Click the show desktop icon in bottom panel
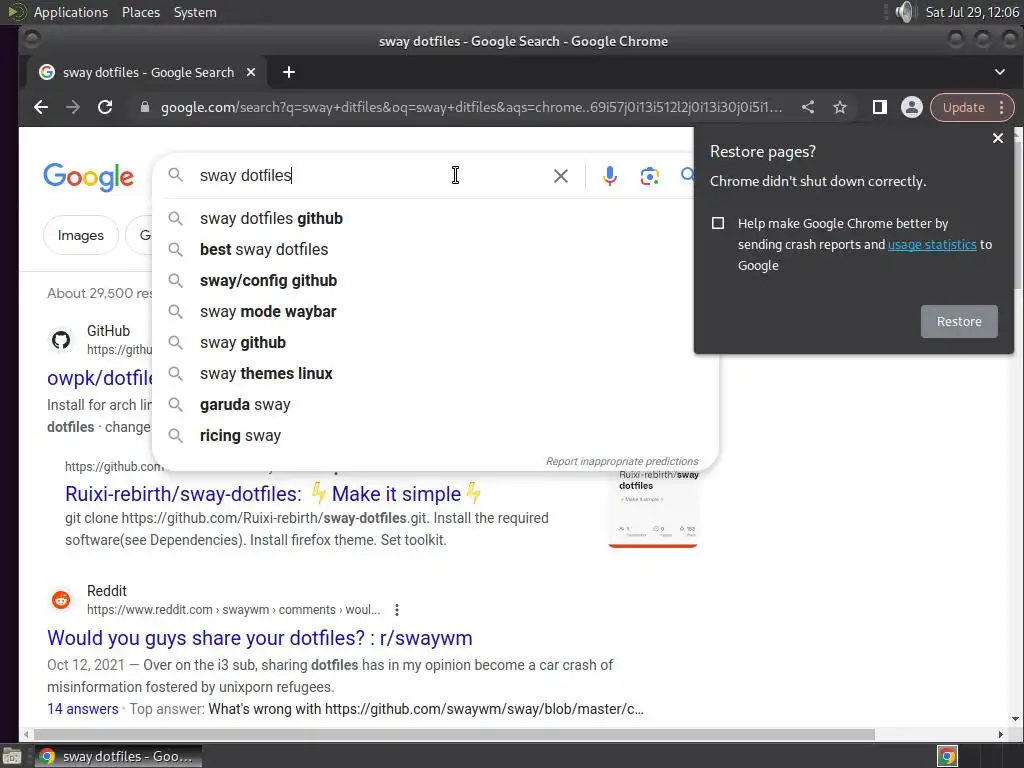This screenshot has height=768, width=1024. coord(12,756)
